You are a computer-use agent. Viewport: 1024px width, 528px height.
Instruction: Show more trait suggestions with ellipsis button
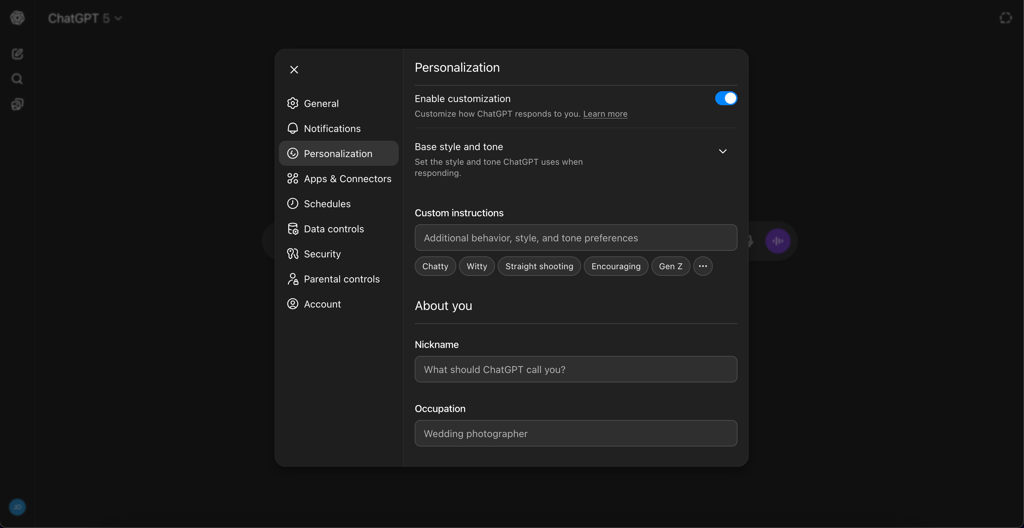[703, 266]
